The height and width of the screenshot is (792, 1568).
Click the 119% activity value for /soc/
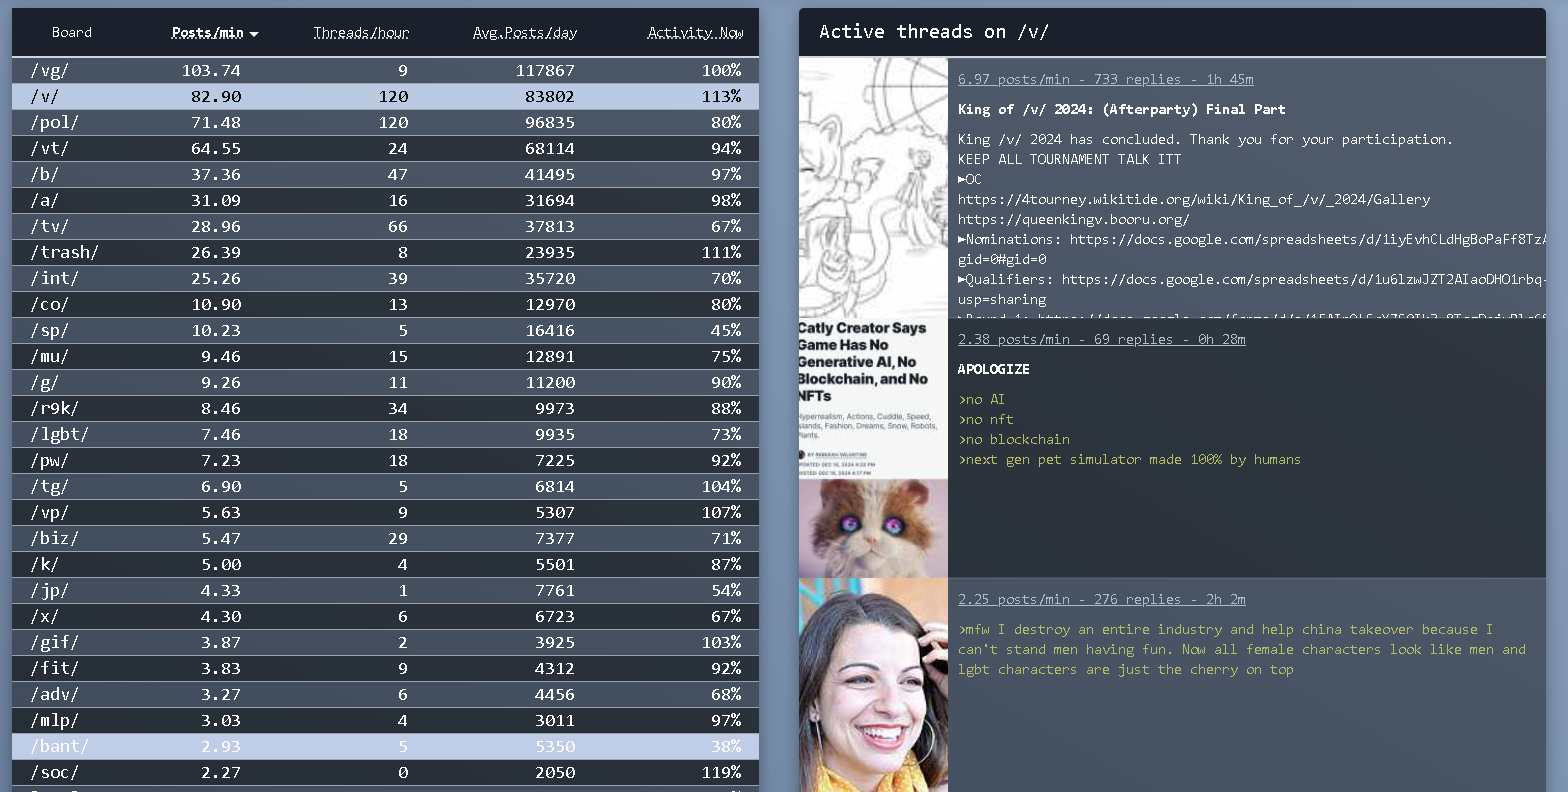(721, 773)
